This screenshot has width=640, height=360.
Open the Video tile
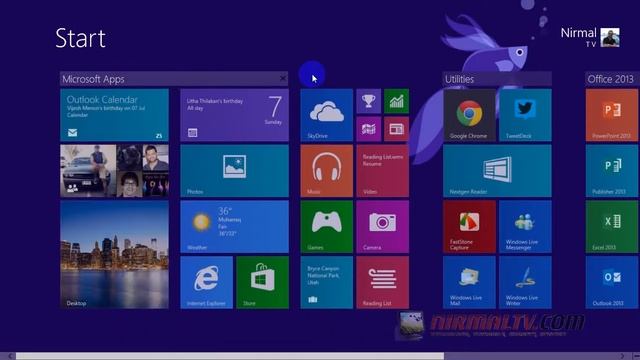tap(382, 171)
